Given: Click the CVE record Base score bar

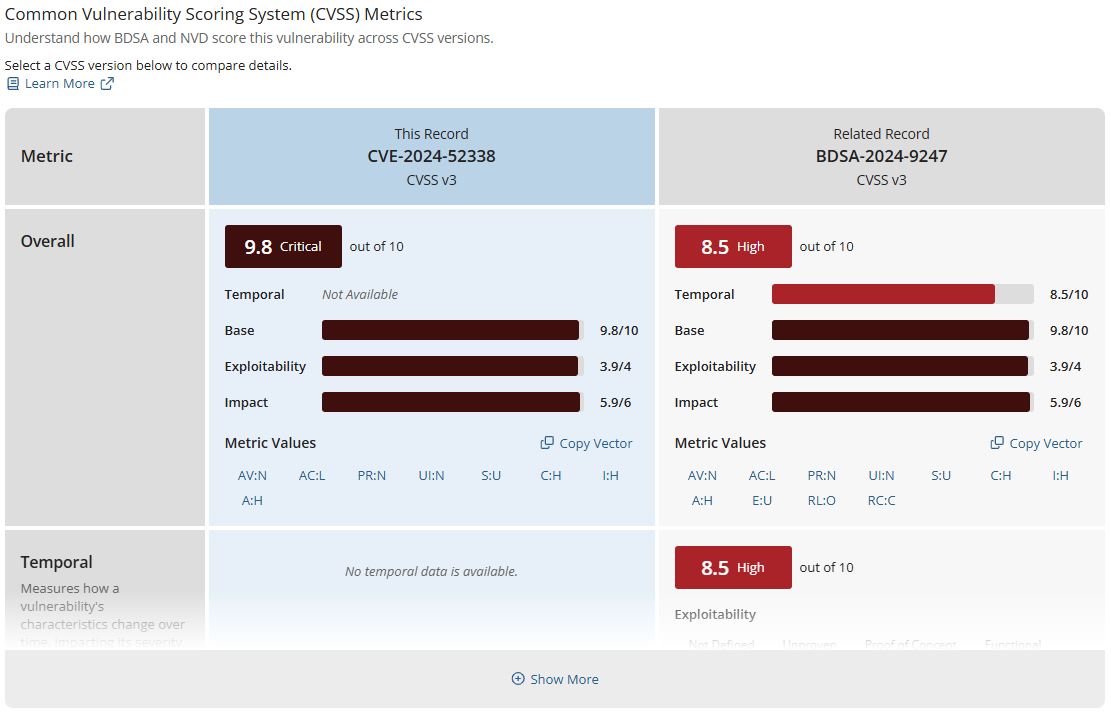Looking at the screenshot, I should coord(453,330).
